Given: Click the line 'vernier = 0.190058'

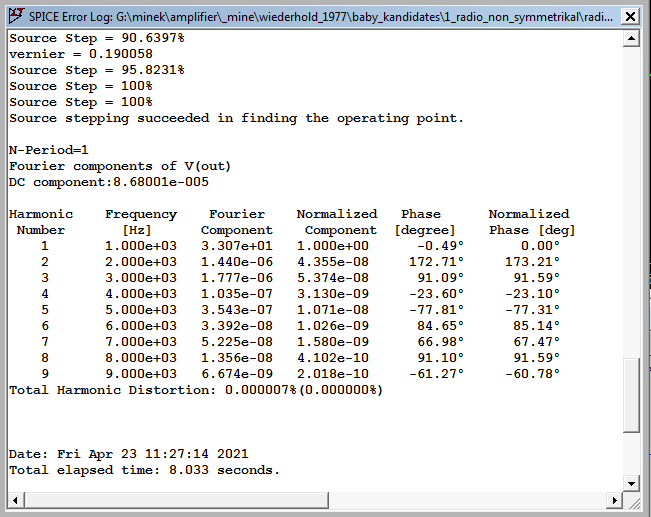Looking at the screenshot, I should click(x=81, y=54).
